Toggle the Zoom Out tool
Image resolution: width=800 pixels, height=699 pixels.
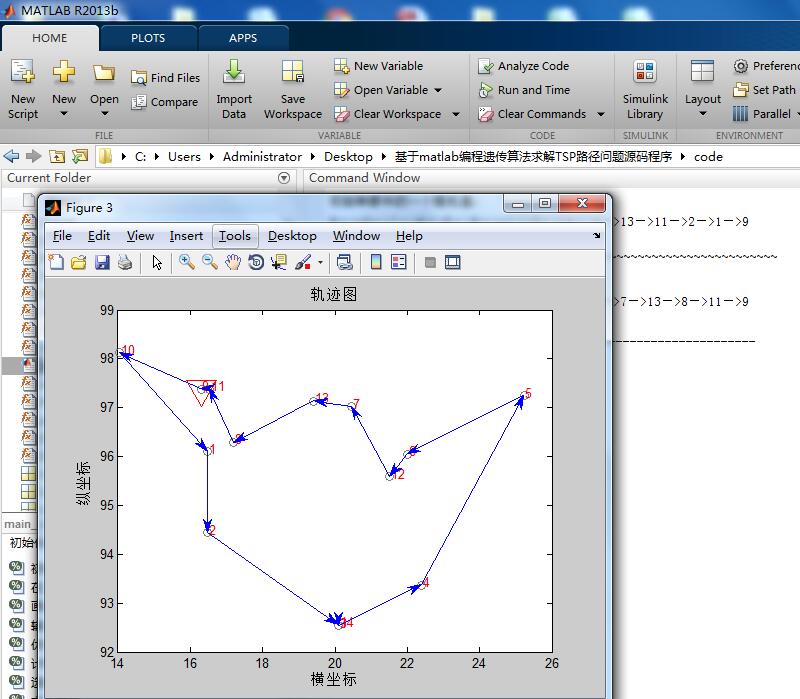click(x=210, y=262)
